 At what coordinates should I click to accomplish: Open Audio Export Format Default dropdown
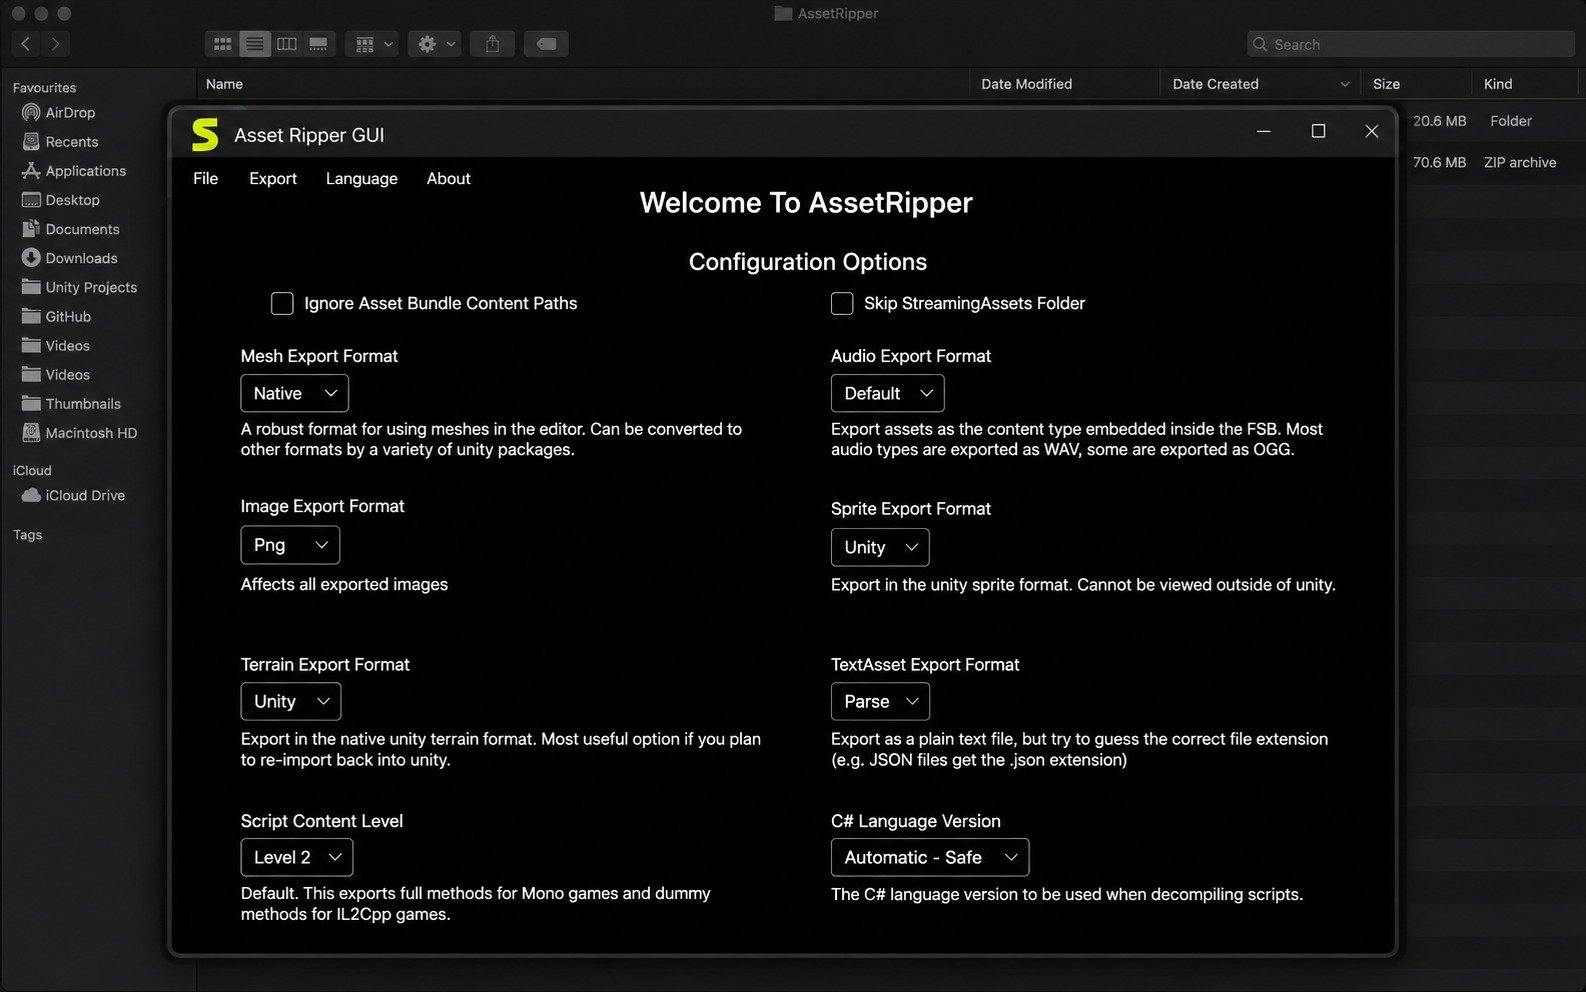coord(888,393)
